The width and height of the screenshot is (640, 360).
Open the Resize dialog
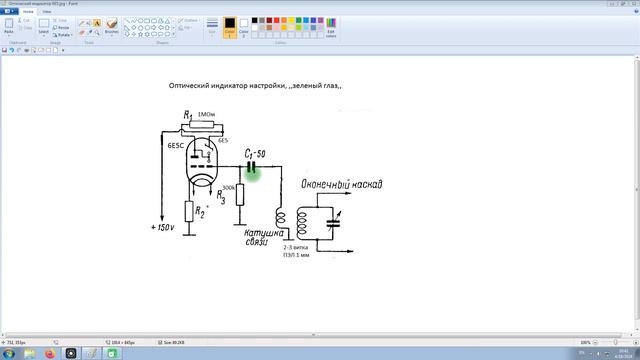(x=61, y=27)
